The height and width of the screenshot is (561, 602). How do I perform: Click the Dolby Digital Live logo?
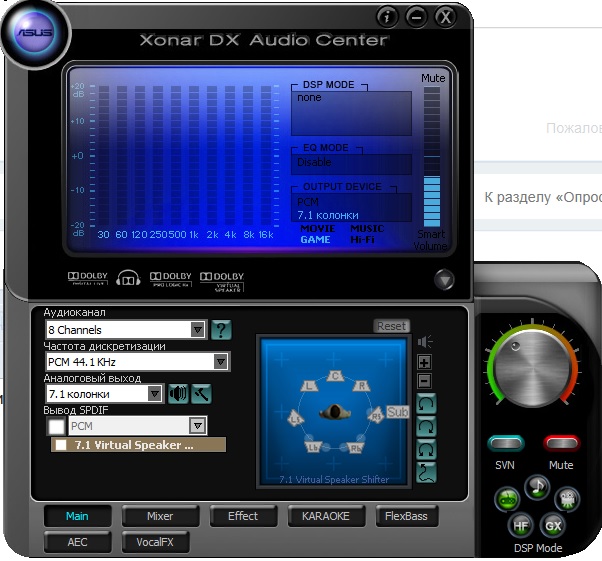coord(88,278)
